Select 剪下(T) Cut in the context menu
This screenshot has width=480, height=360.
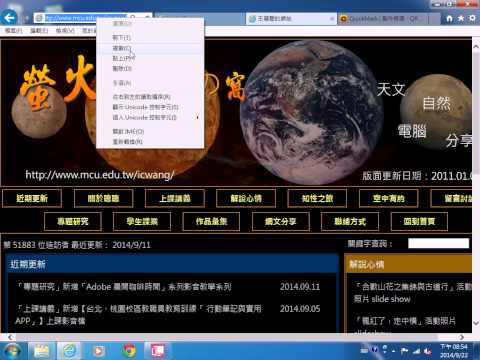[150, 37]
